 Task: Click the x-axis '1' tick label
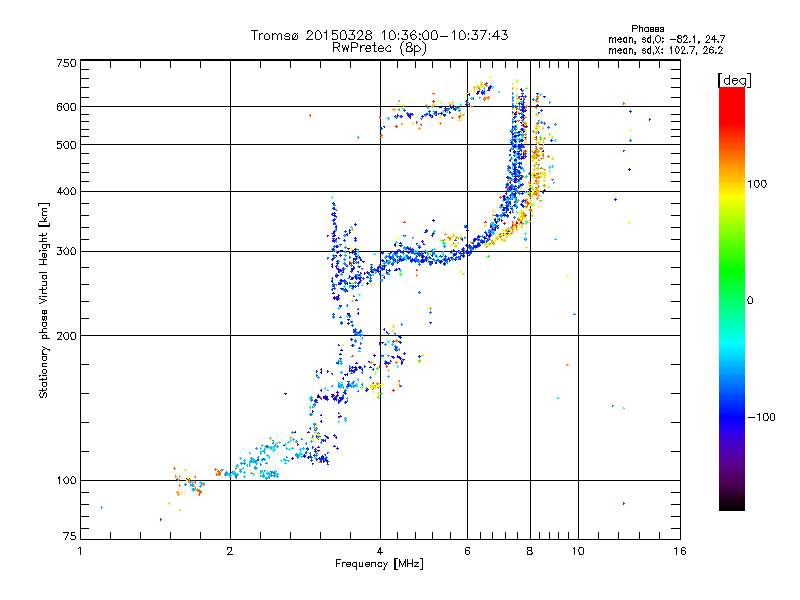click(x=80, y=551)
